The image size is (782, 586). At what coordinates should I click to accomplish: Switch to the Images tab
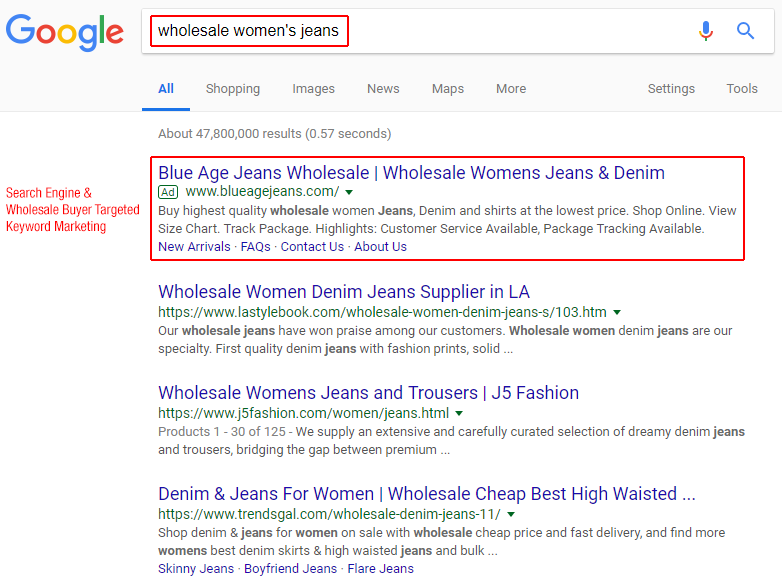pyautogui.click(x=313, y=89)
